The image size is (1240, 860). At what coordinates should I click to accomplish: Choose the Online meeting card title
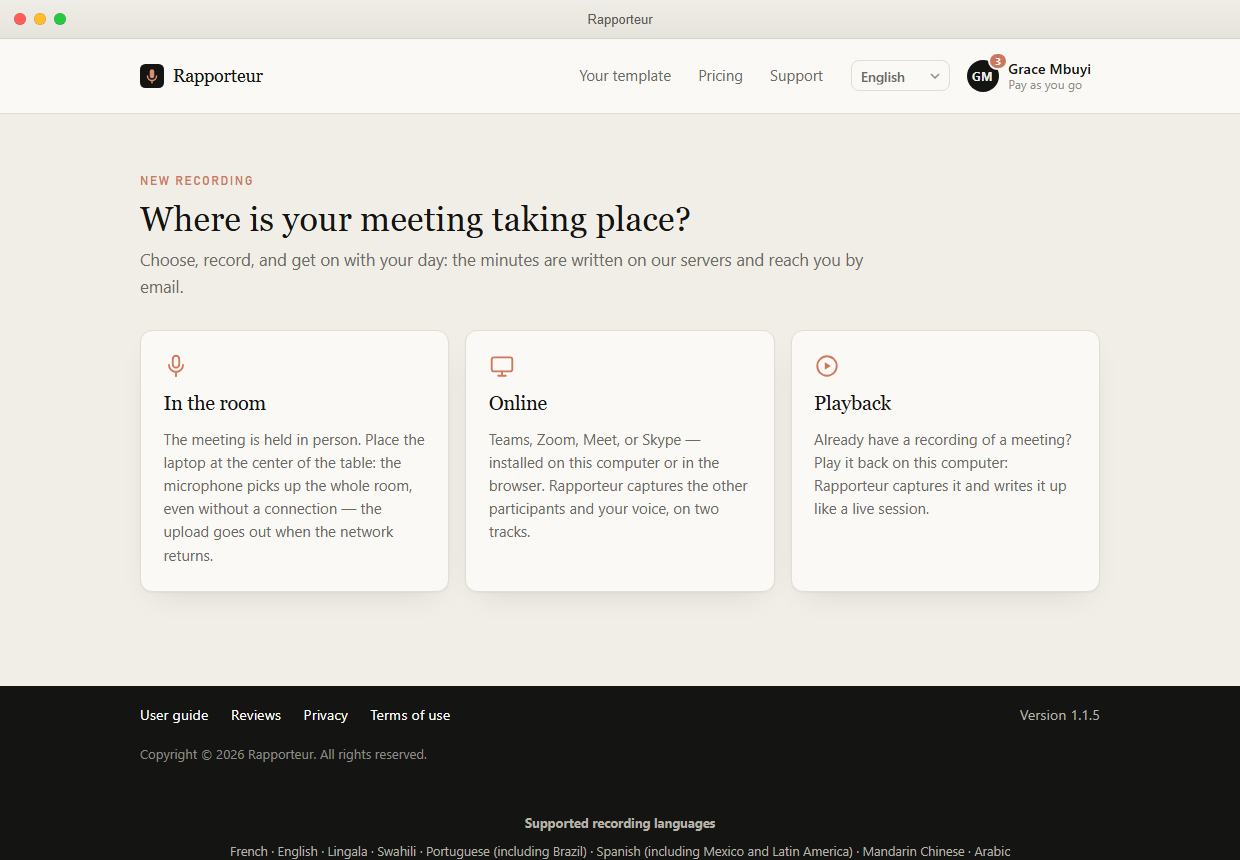point(518,403)
